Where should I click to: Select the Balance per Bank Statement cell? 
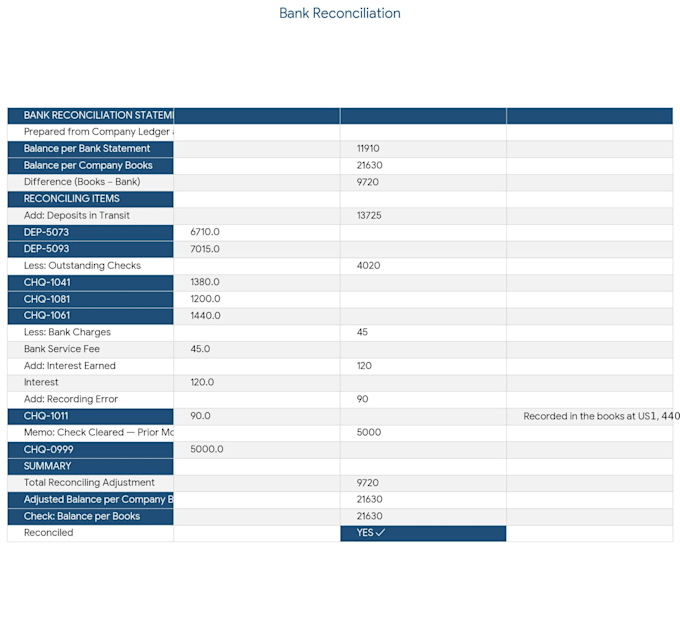90,149
